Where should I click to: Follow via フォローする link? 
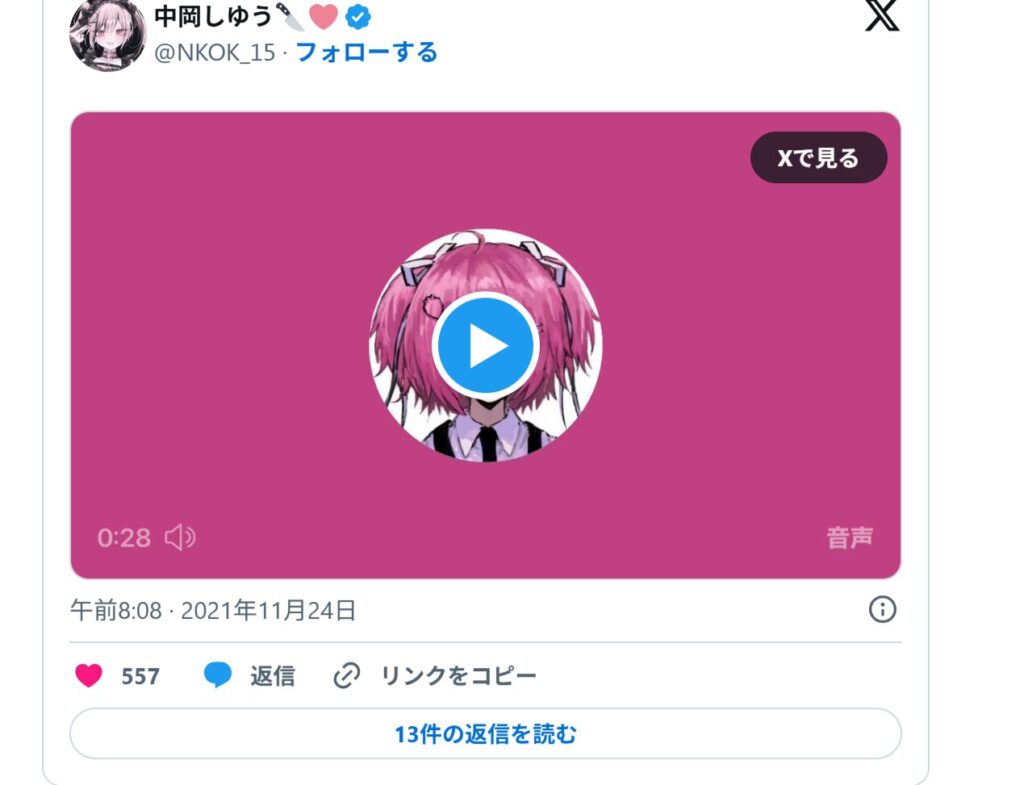click(x=367, y=52)
